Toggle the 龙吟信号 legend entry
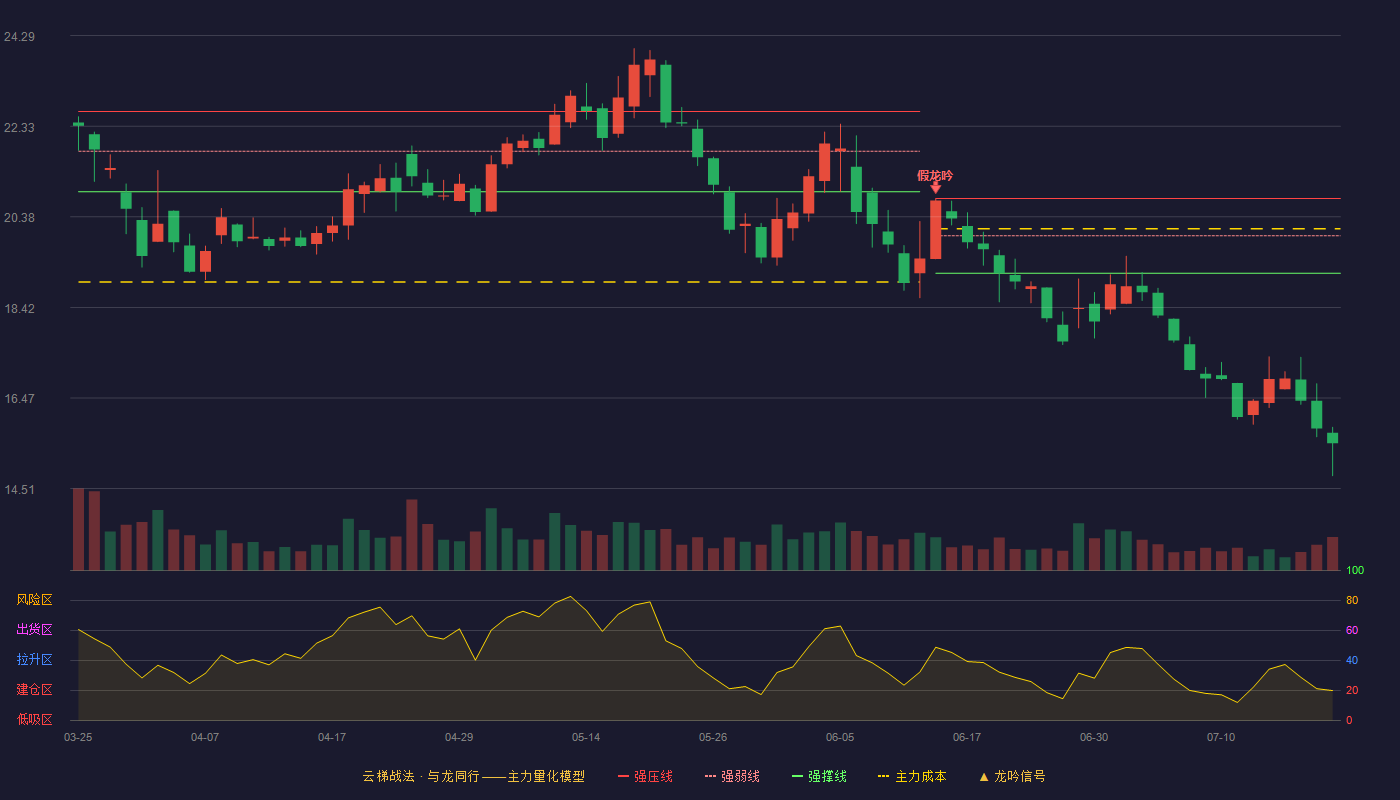 [x=1011, y=776]
